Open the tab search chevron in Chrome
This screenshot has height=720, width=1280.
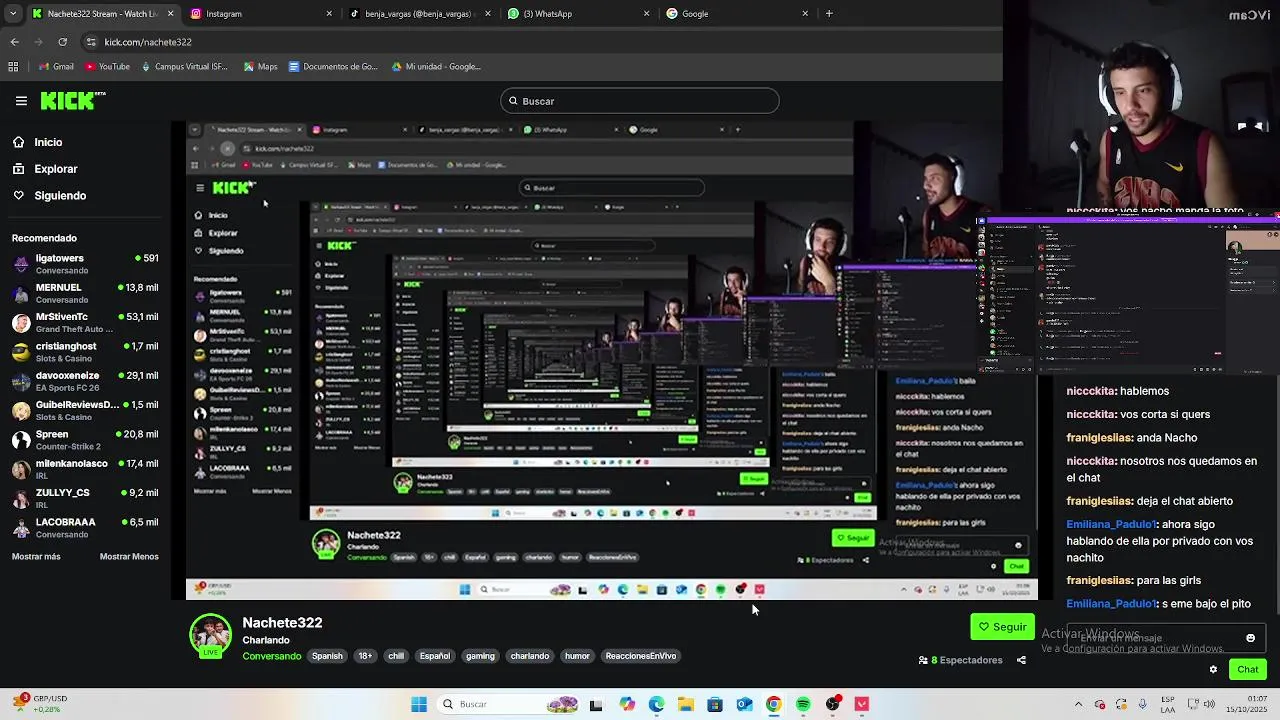pyautogui.click(x=11, y=14)
